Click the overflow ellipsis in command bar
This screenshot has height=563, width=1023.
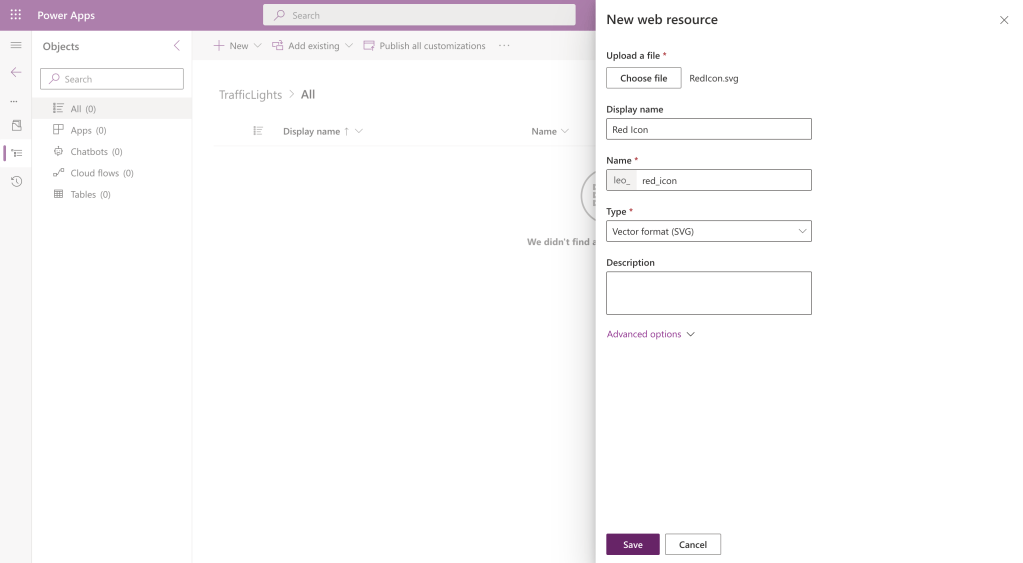tap(504, 46)
